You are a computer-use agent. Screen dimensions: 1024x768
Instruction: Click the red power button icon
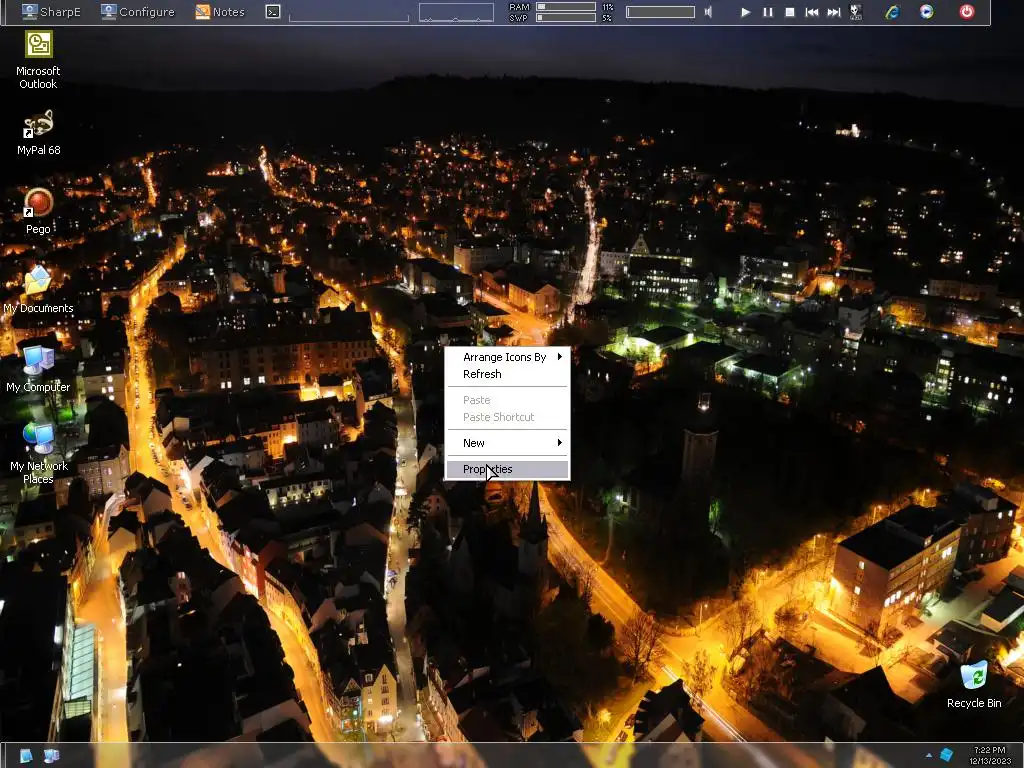(x=966, y=12)
